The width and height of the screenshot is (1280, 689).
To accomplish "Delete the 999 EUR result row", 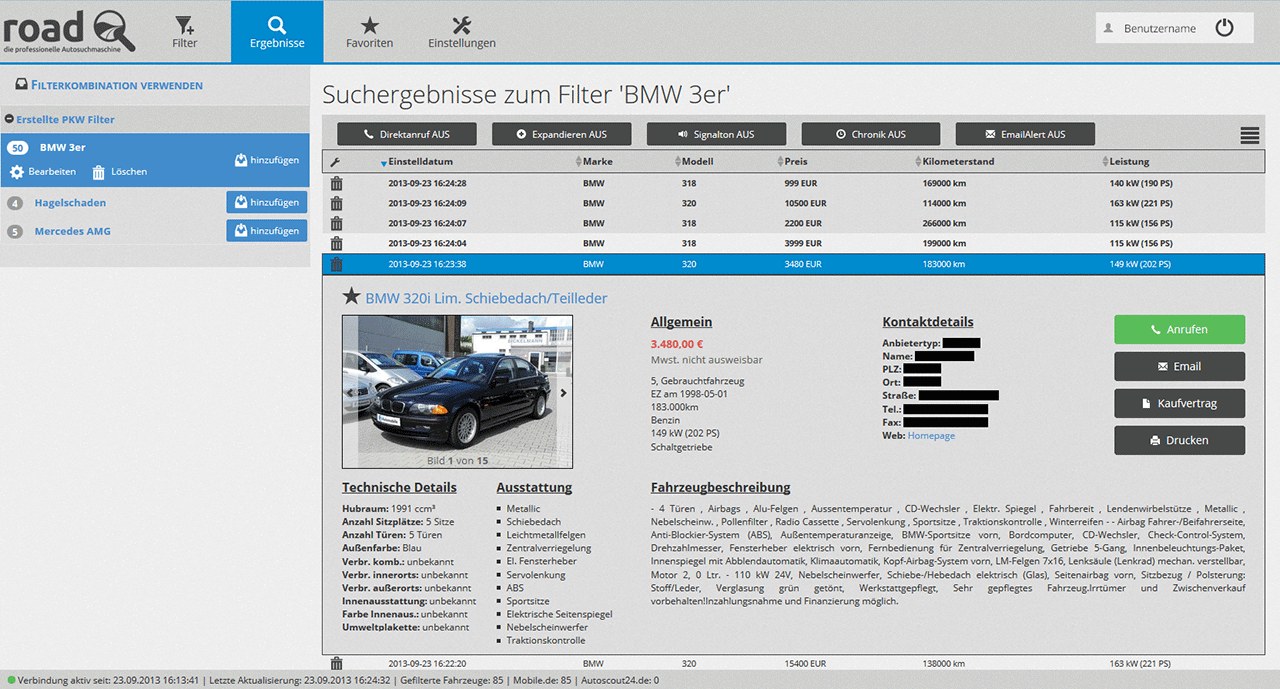I will (x=336, y=183).
